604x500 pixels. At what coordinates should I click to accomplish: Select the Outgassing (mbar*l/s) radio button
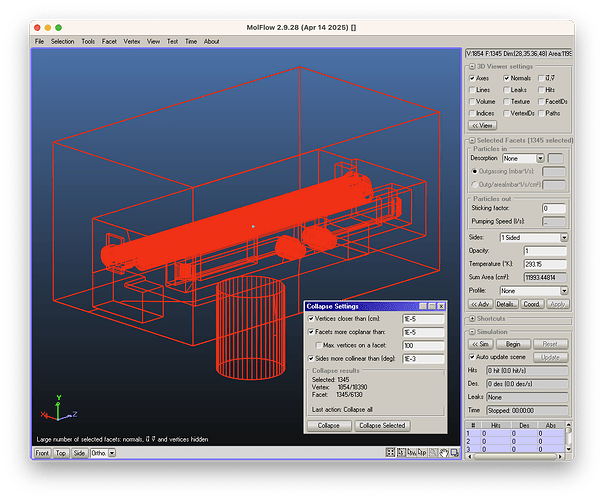point(475,171)
